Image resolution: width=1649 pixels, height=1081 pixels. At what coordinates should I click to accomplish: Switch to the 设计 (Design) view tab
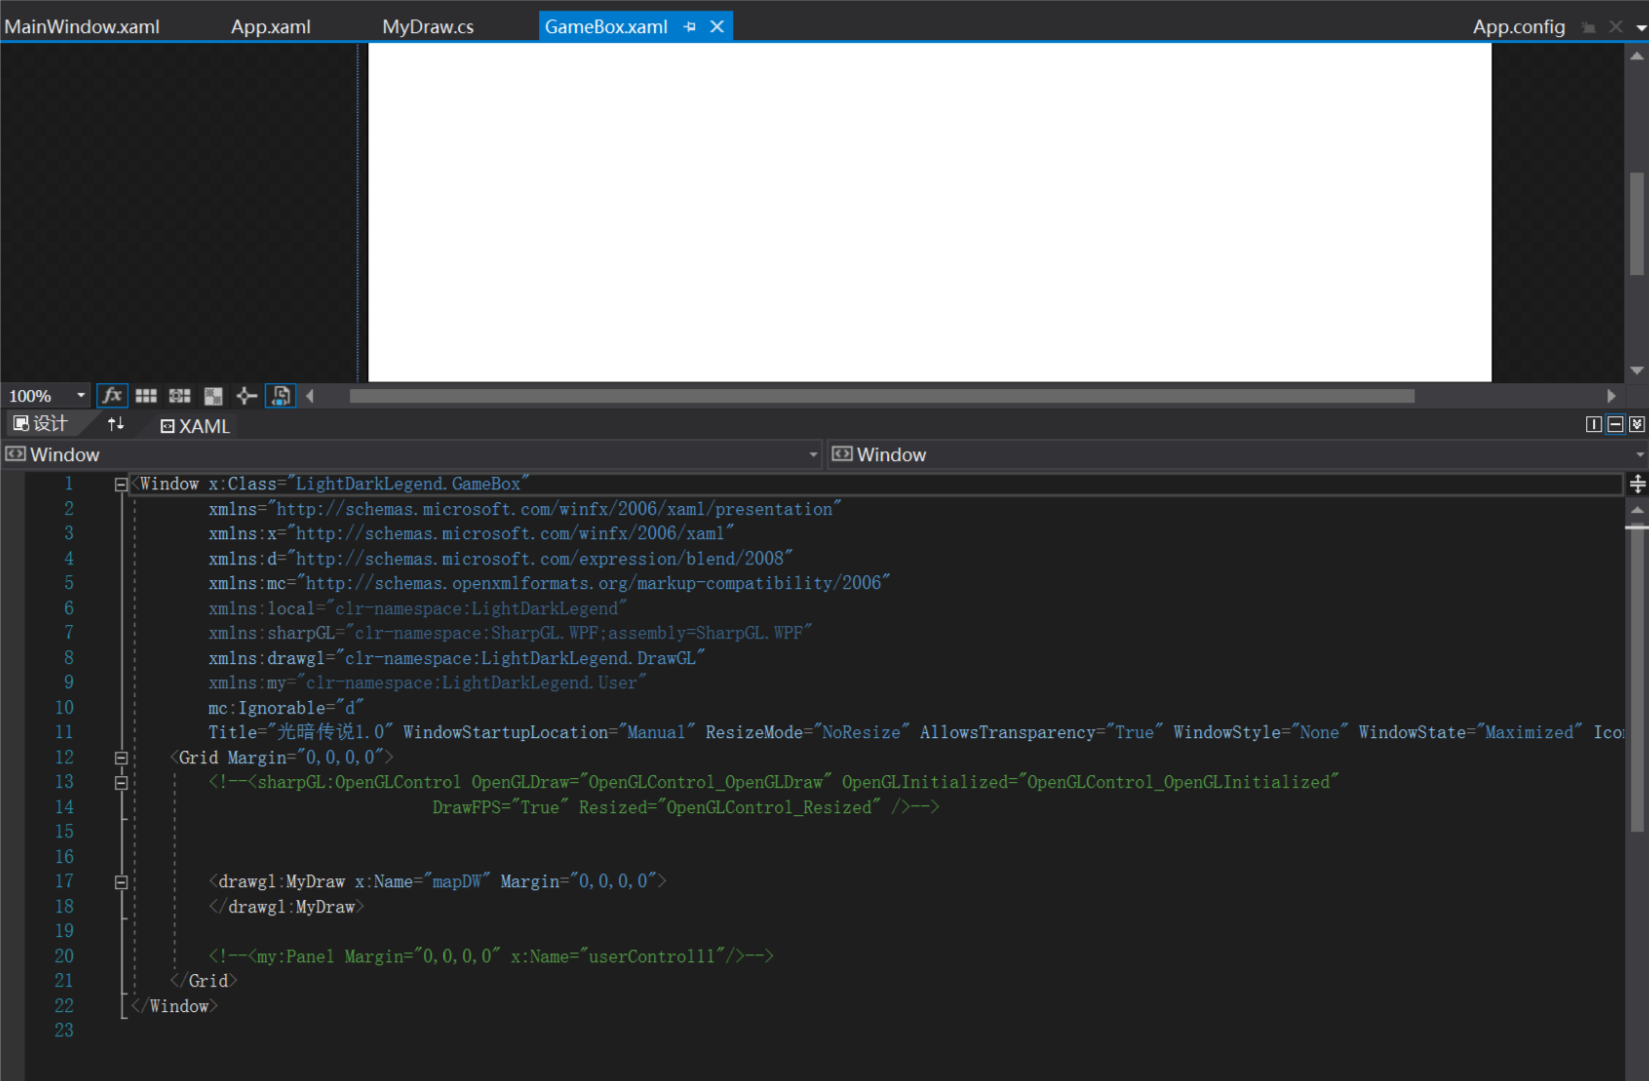pyautogui.click(x=41, y=424)
